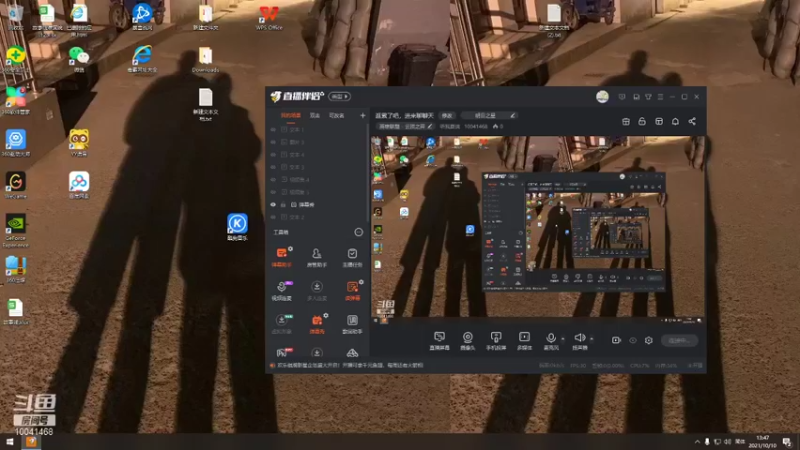Click the user avatar in title bar
The height and width of the screenshot is (450, 800).
point(602,96)
